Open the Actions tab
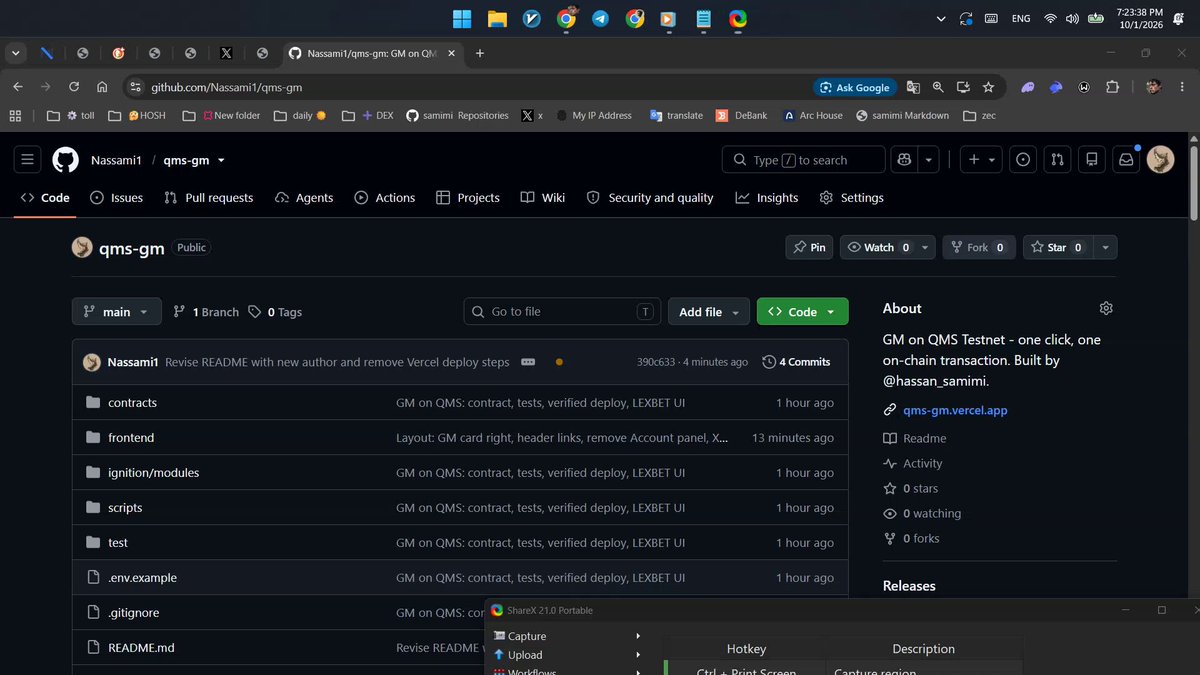 tap(385, 198)
